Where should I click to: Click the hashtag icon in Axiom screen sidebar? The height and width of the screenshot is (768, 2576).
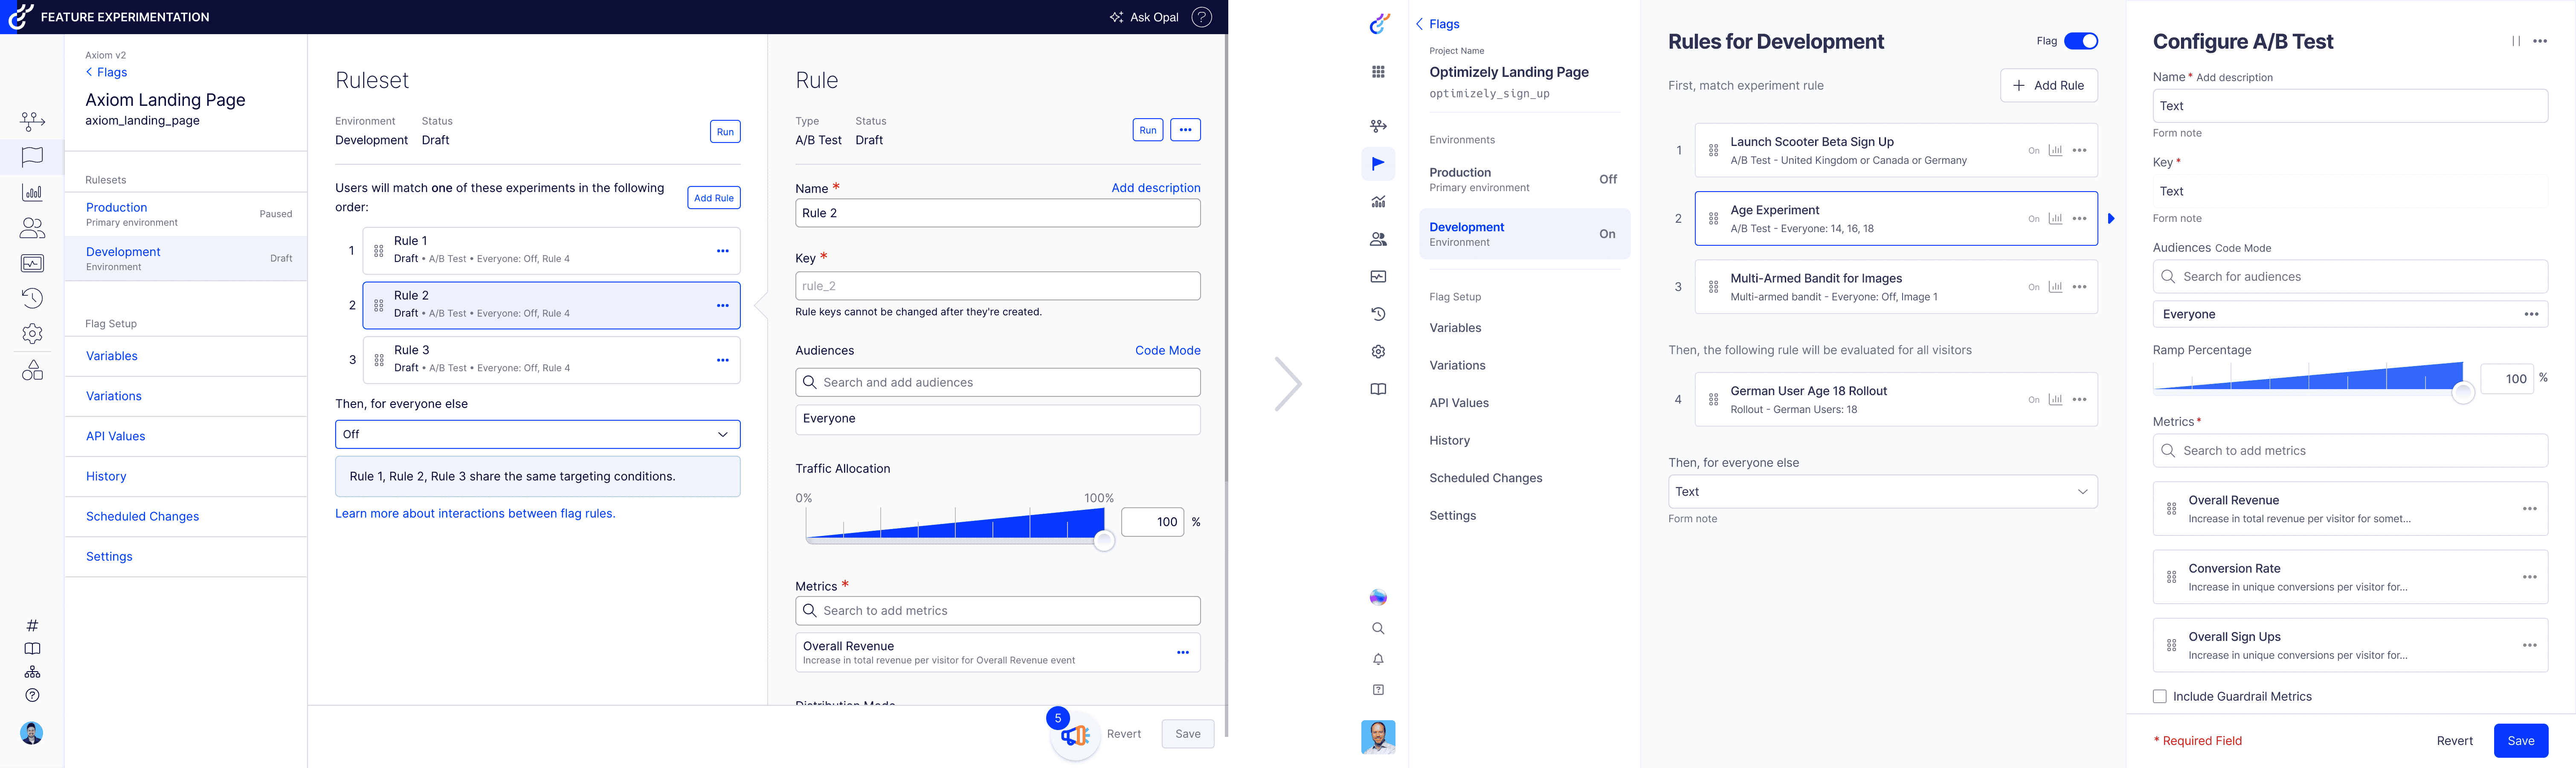click(32, 626)
